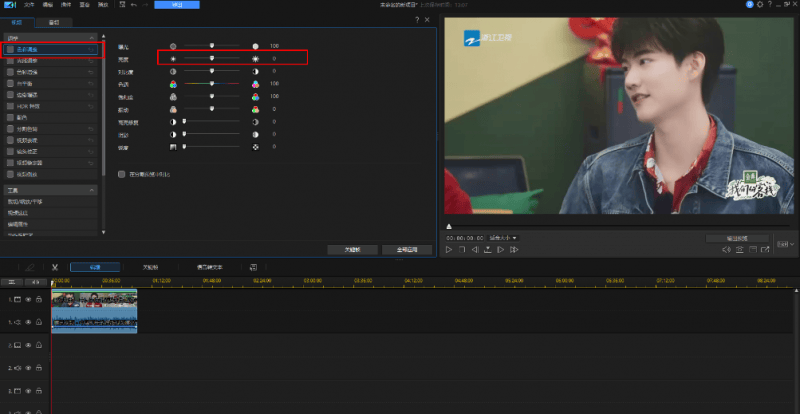Viewport: 800px width, 414px height.
Task: Step to the previous frame
Action: coord(474,249)
